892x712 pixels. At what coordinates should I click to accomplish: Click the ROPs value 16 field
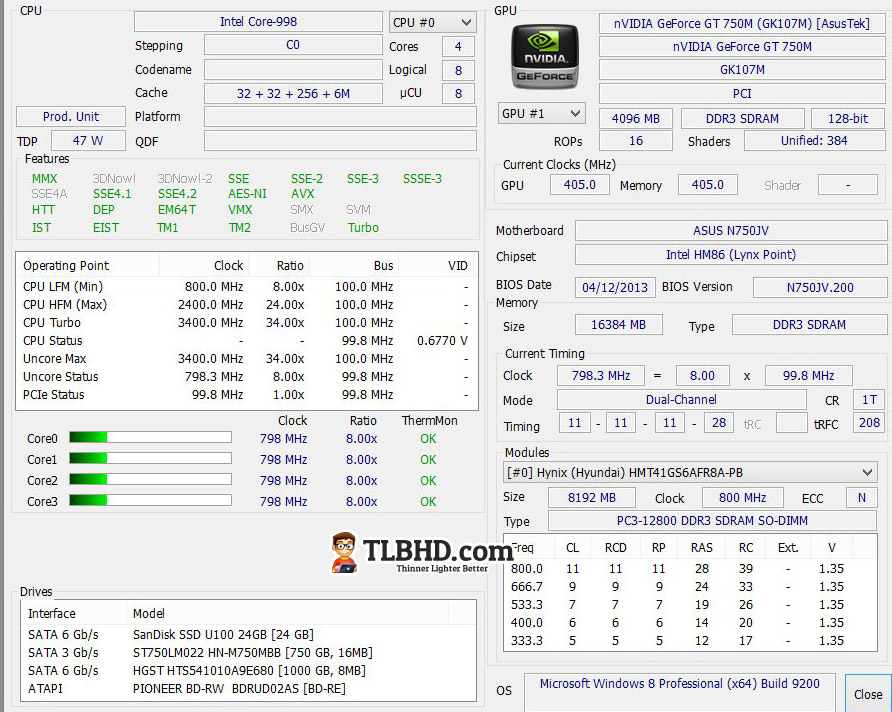635,140
